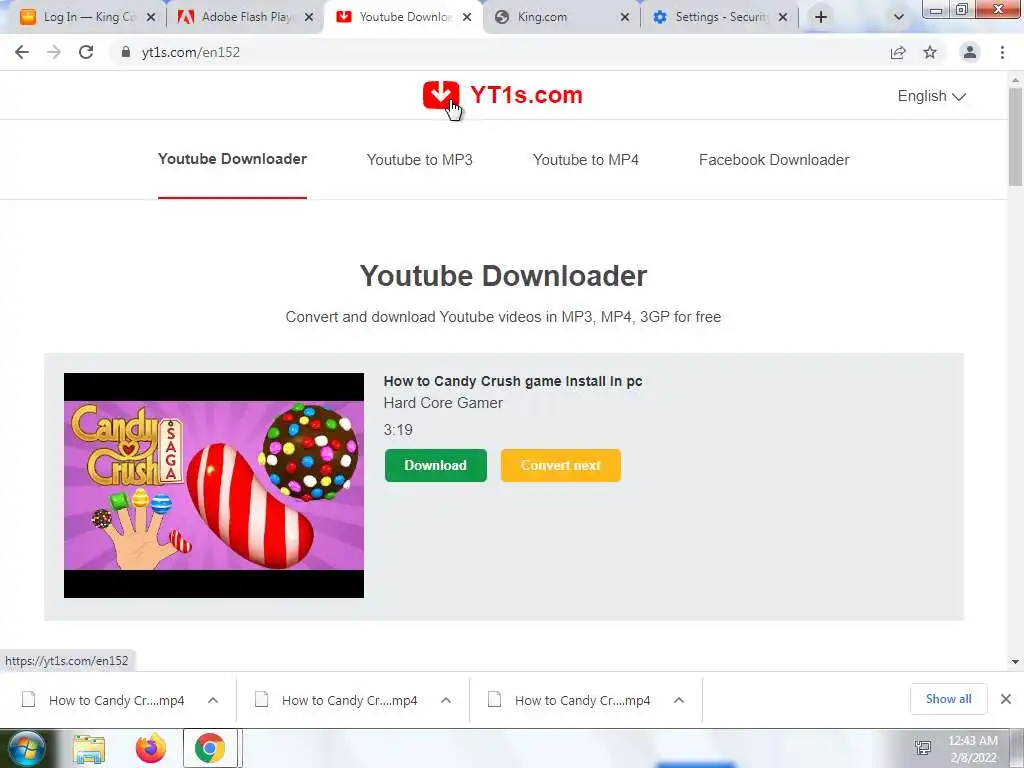The image size is (1024, 768).
Task: Open a new tab with the plus button
Action: [x=821, y=17]
